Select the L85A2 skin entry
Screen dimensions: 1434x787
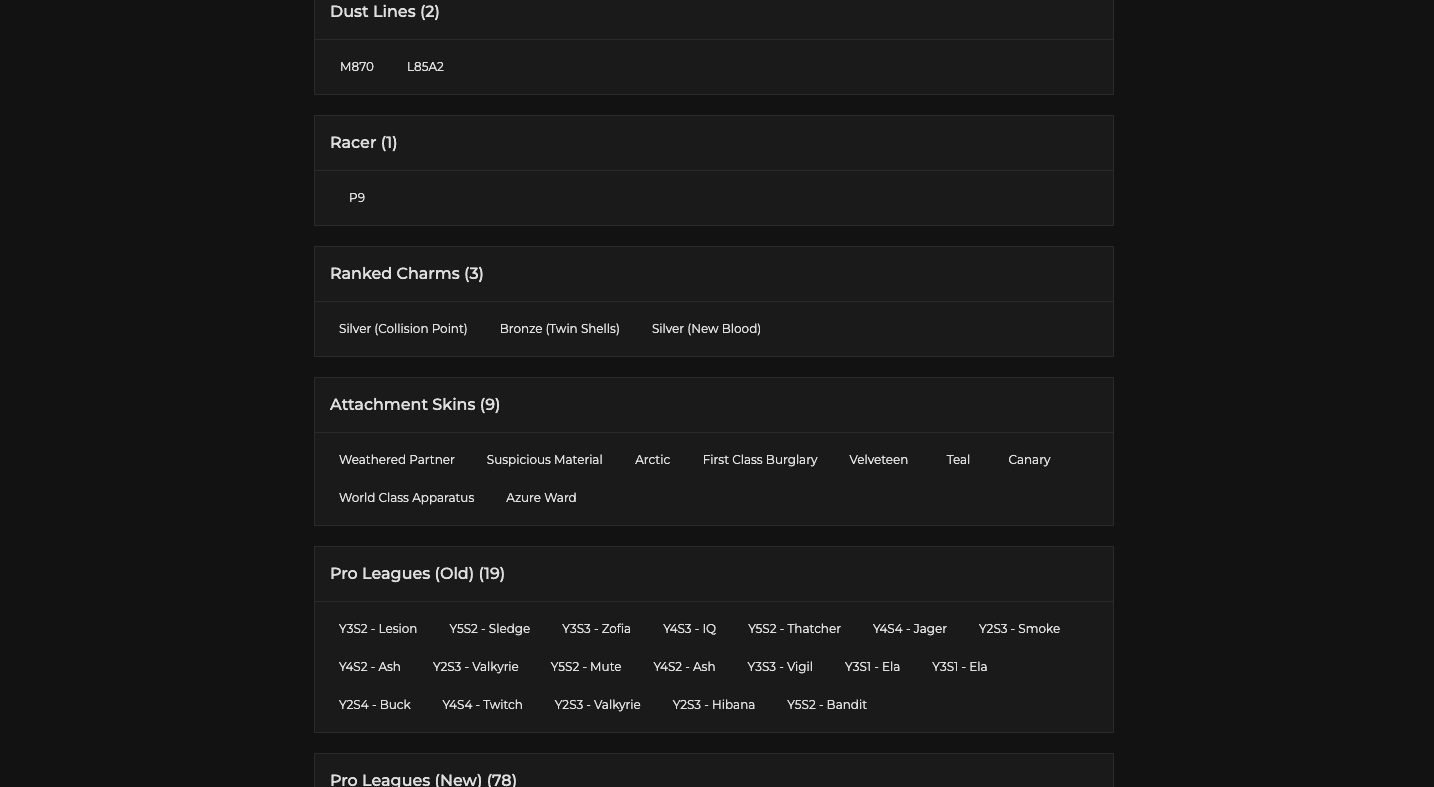click(x=425, y=67)
